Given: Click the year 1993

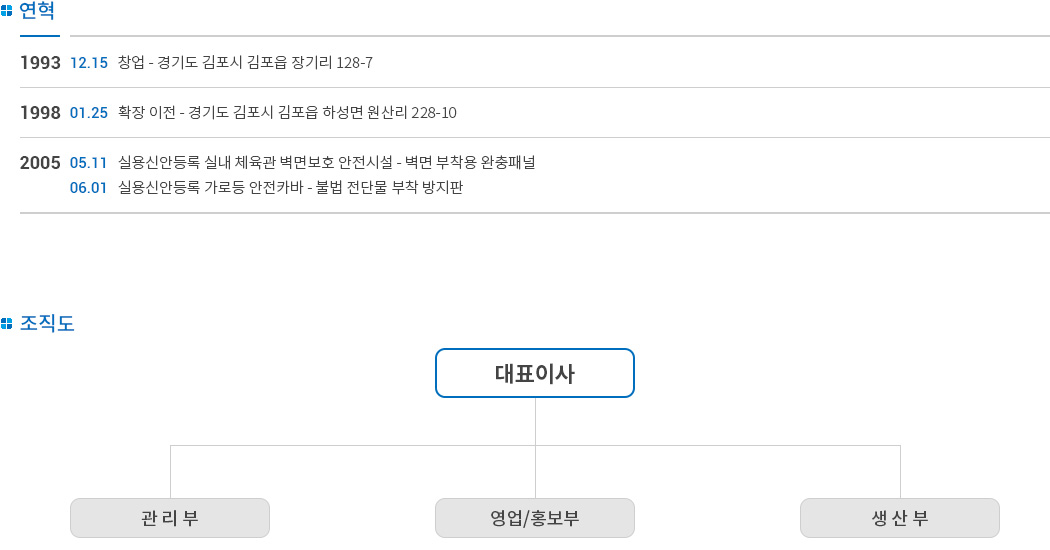Looking at the screenshot, I should click(40, 63).
